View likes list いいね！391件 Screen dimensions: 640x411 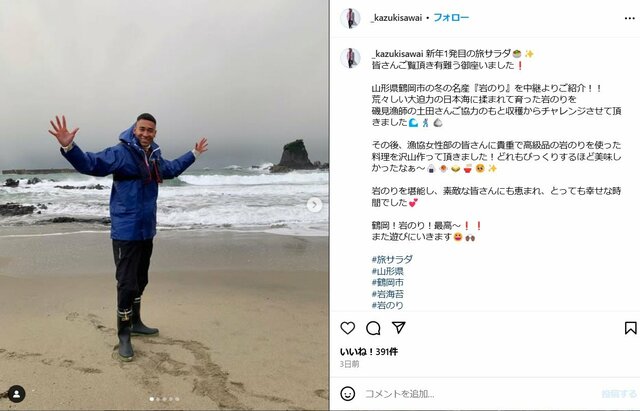pos(369,351)
